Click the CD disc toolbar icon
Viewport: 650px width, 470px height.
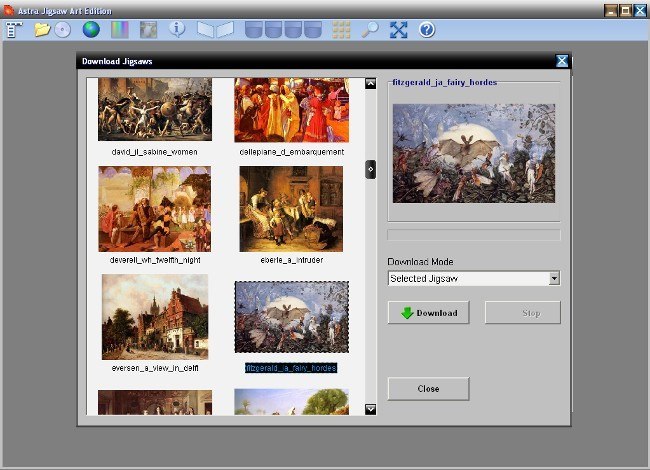pos(63,30)
